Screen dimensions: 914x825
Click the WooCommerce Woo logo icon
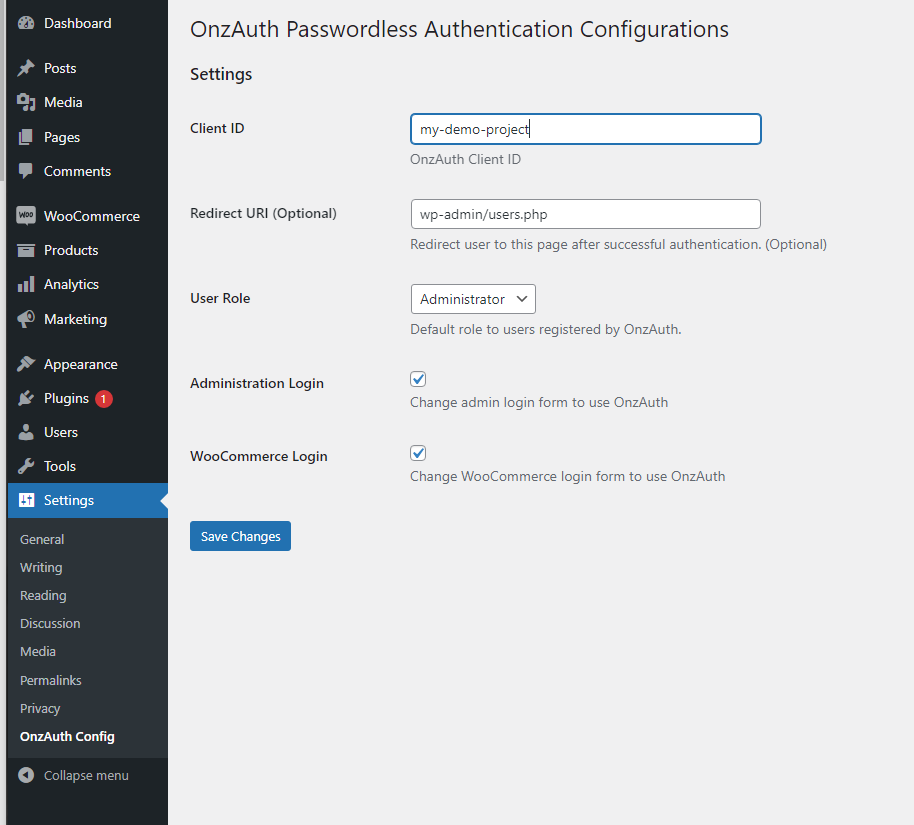[x=26, y=216]
